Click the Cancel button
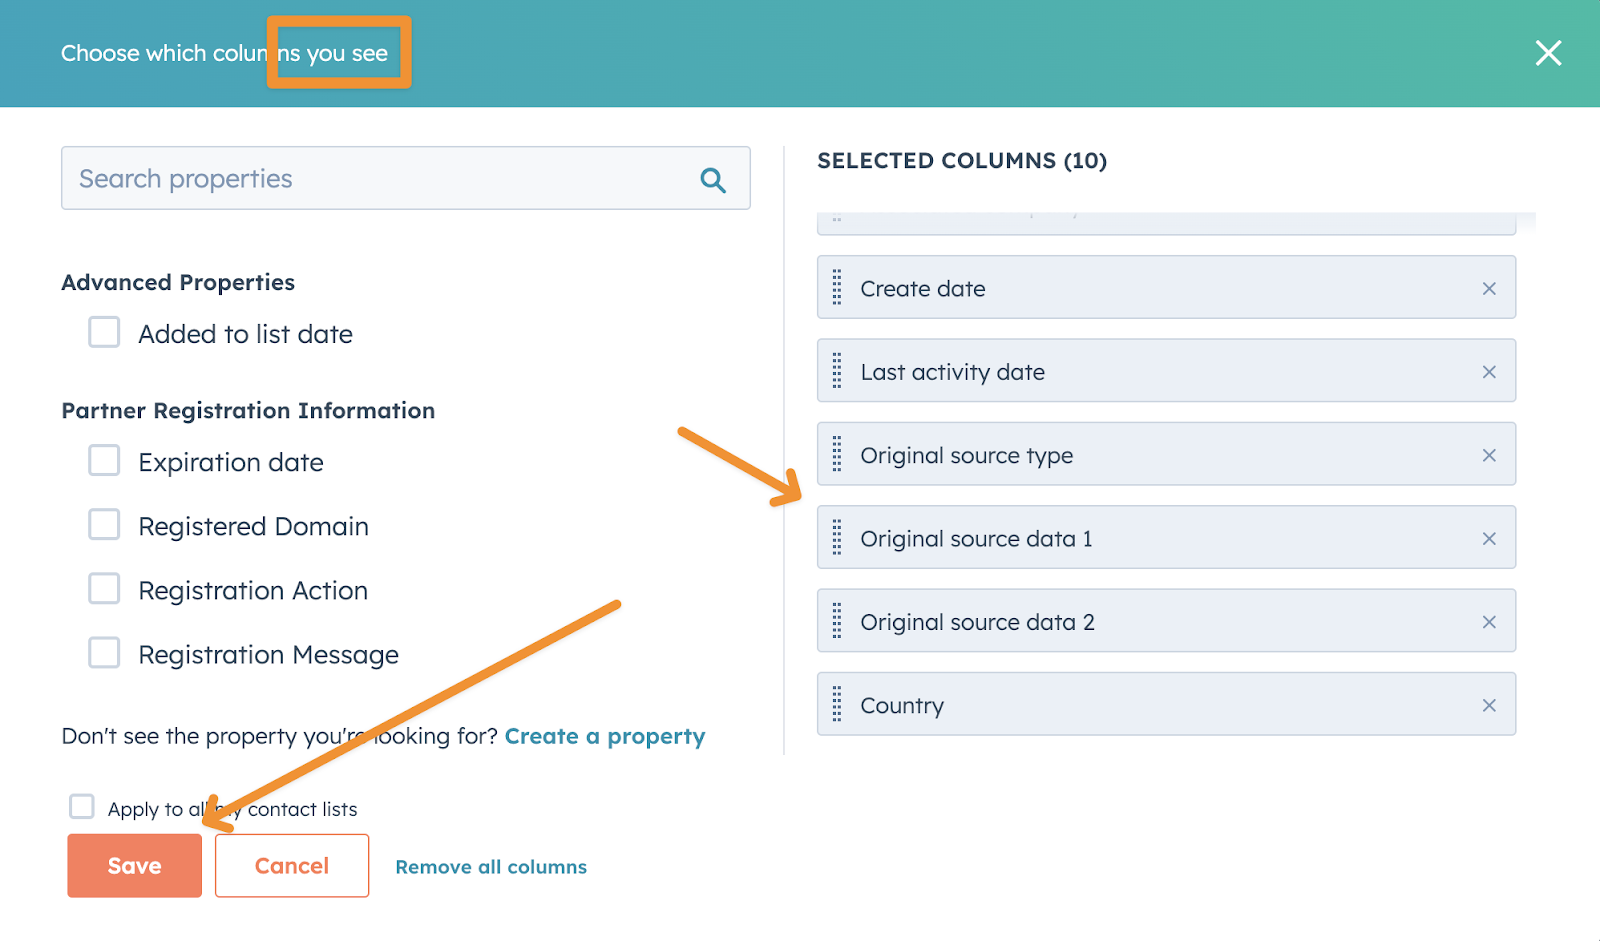 pos(291,866)
